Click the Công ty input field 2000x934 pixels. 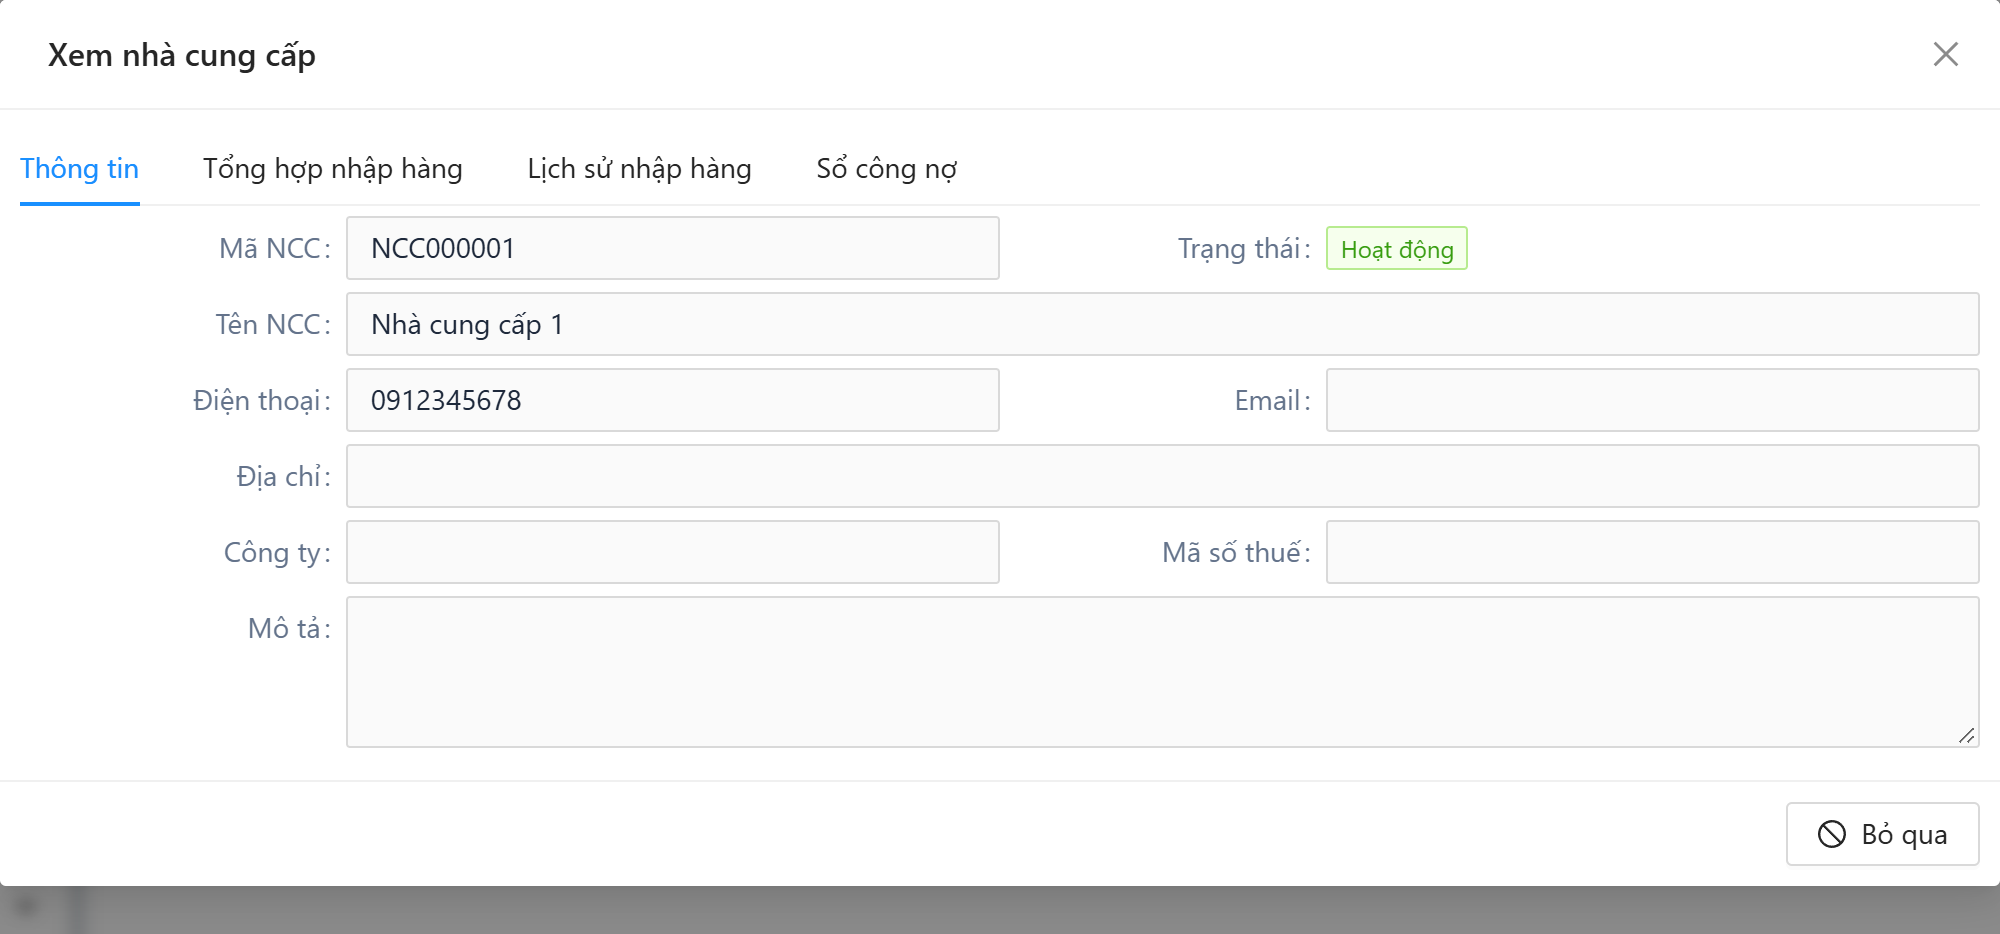coord(673,552)
